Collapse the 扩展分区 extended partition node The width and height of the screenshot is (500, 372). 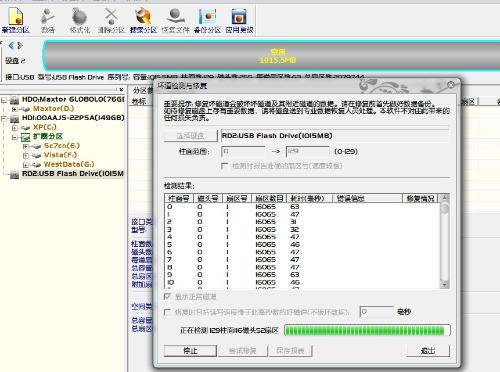[x=14, y=137]
